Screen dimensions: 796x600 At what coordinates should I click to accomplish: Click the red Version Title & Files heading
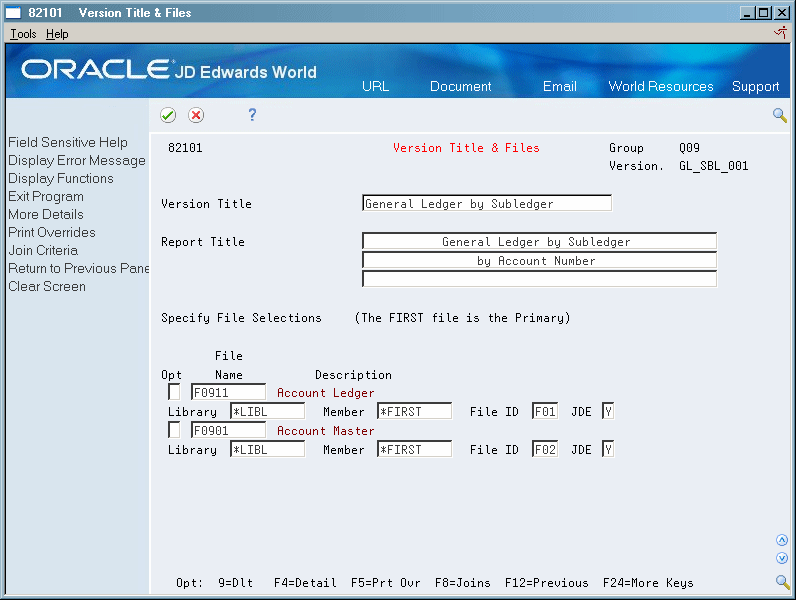(x=466, y=148)
